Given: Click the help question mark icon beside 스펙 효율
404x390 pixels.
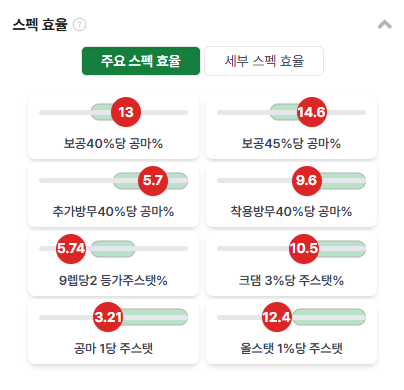Looking at the screenshot, I should click(79, 25).
